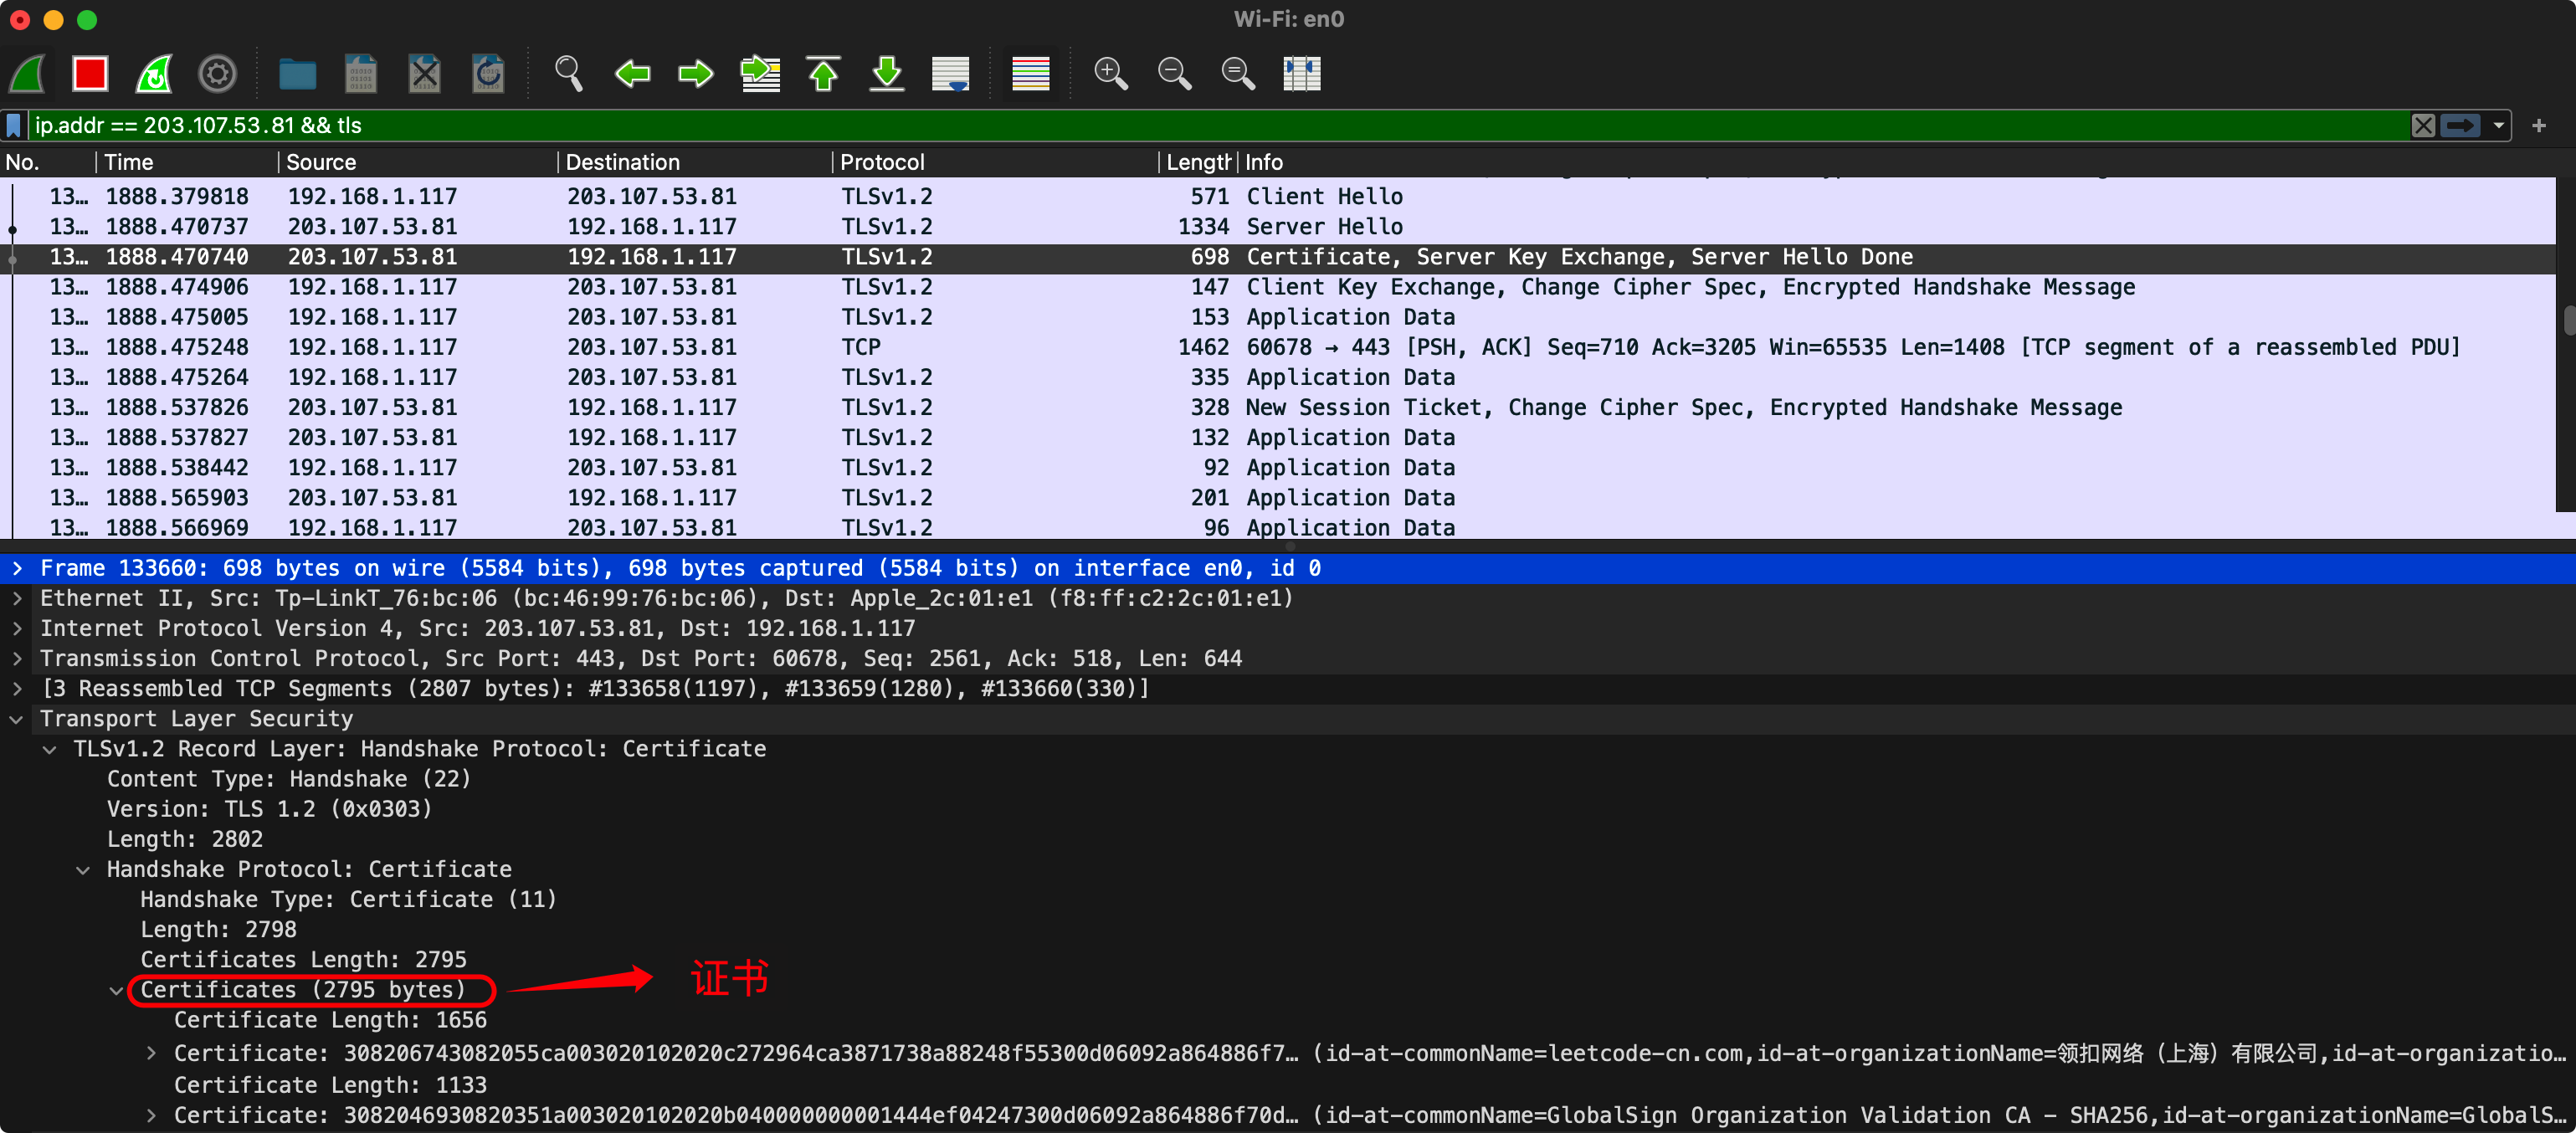Select the Version: TLS 1.2 field

click(269, 809)
